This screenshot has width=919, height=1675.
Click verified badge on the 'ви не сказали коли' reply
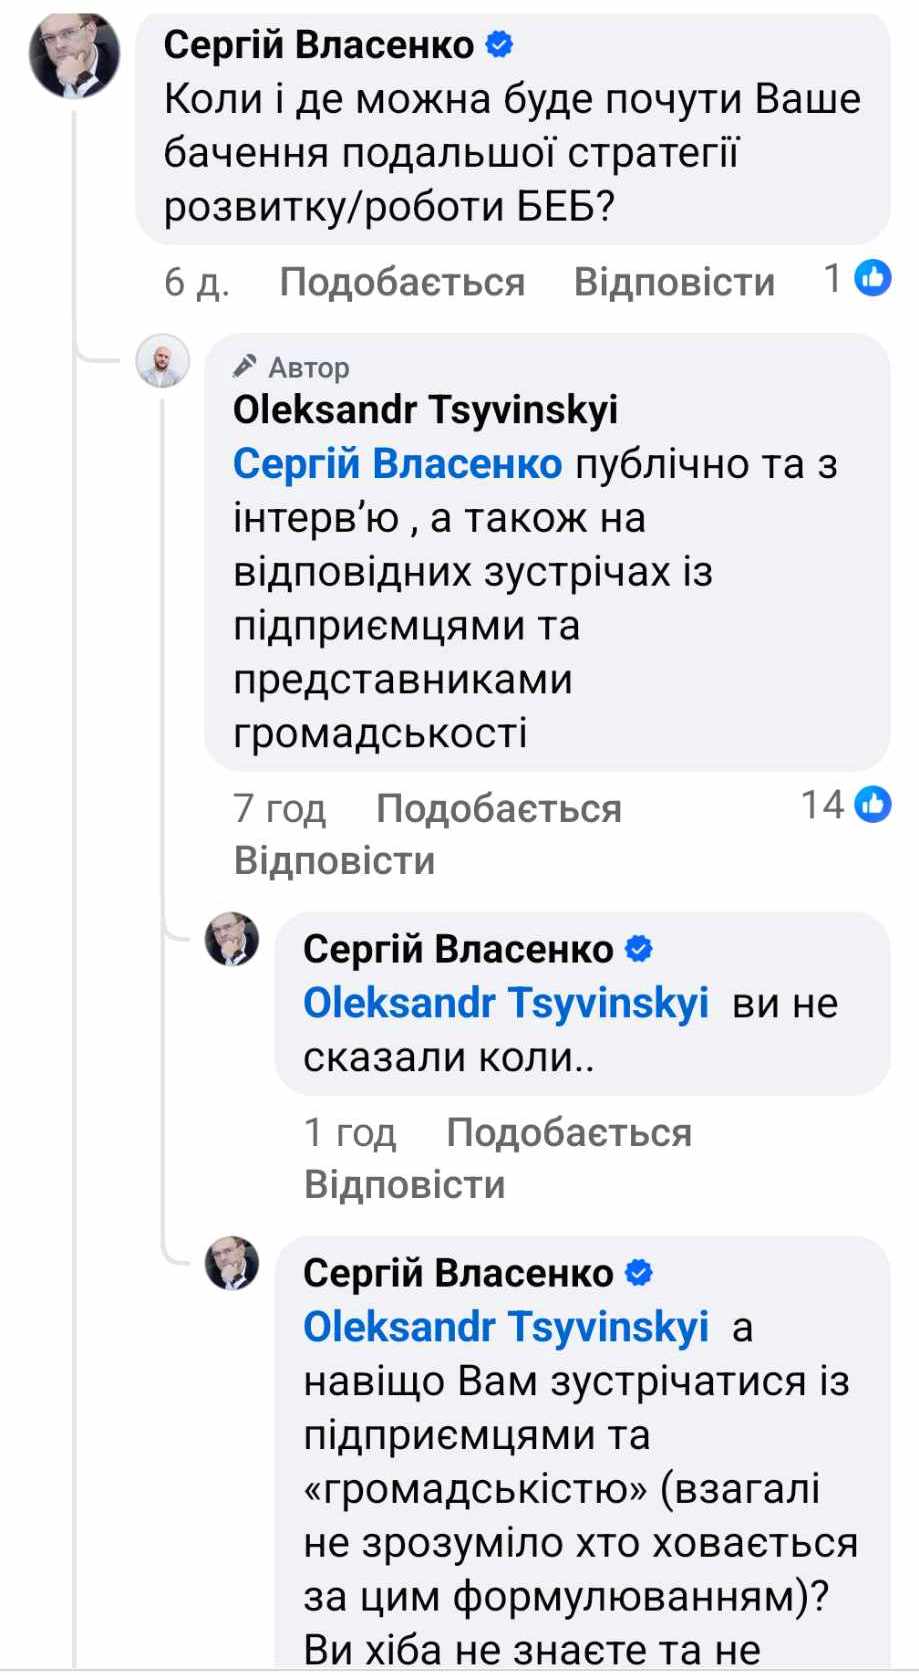(x=638, y=948)
